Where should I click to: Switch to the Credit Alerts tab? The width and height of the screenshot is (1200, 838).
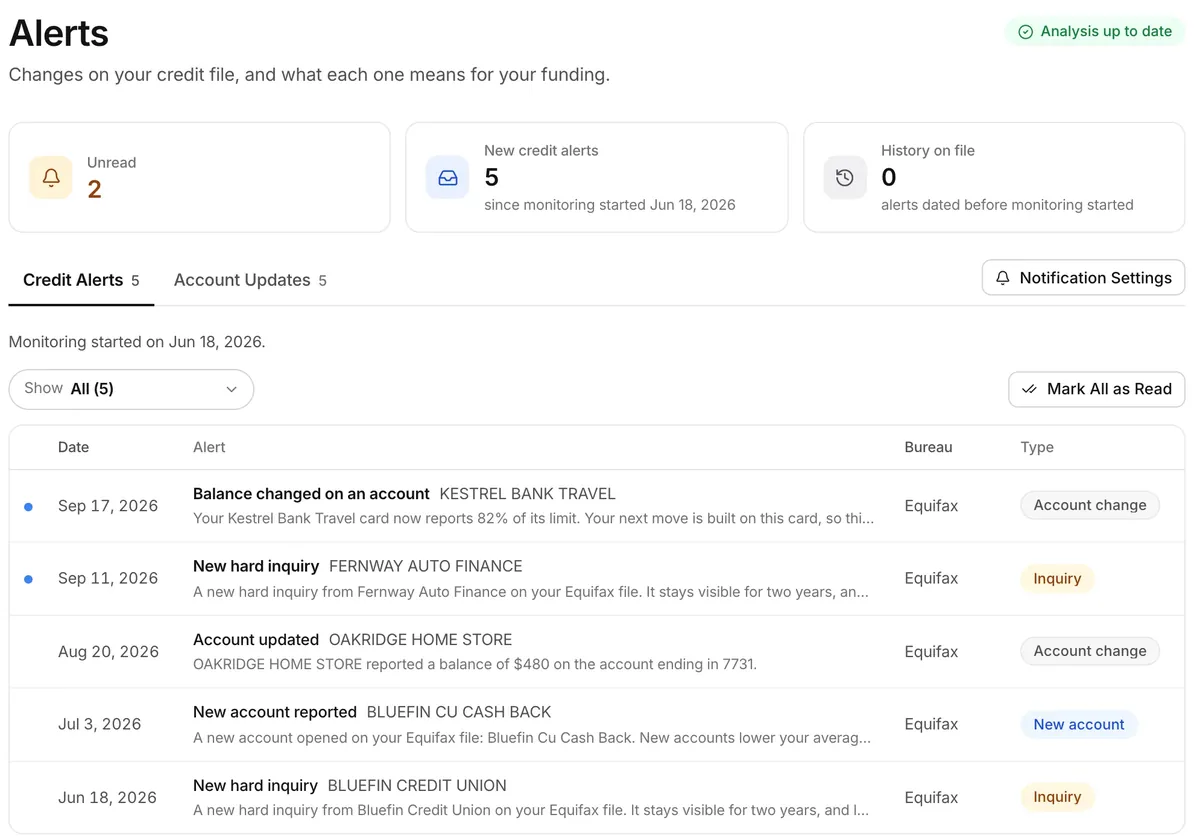coord(81,280)
